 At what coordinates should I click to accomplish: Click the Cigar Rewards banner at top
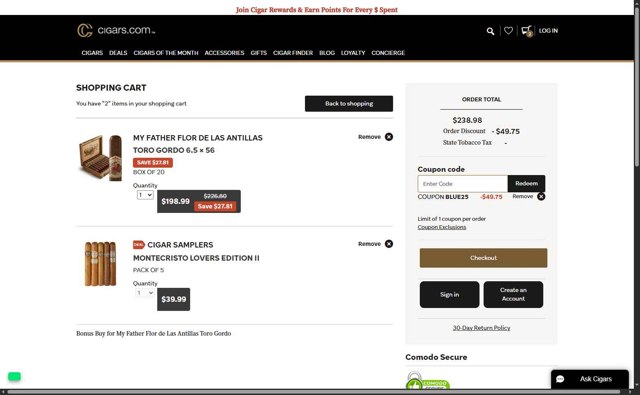(316, 10)
